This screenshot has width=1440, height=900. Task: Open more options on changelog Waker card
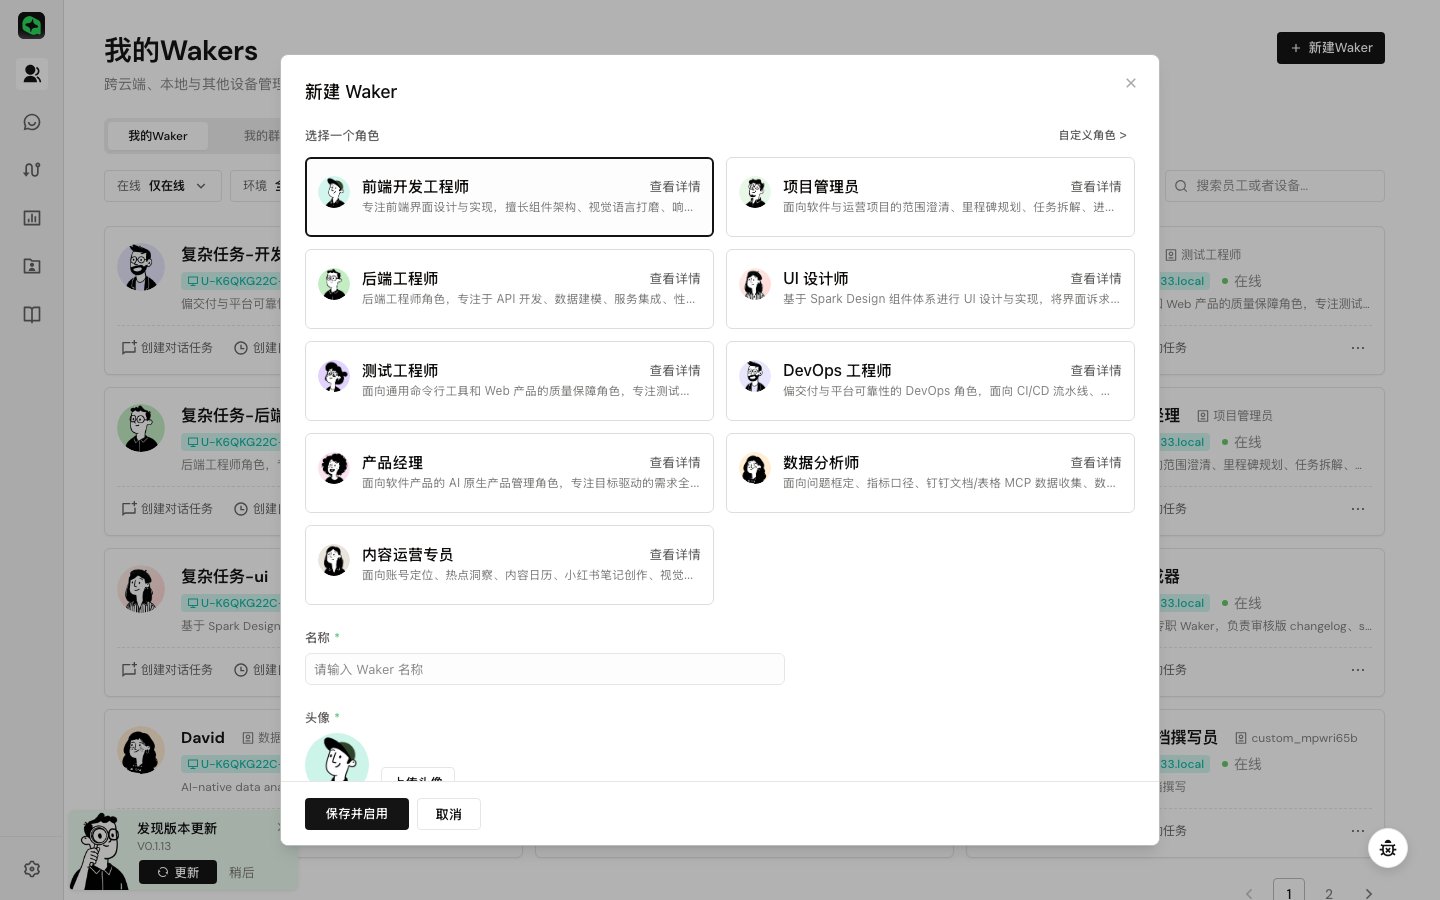pos(1358,670)
